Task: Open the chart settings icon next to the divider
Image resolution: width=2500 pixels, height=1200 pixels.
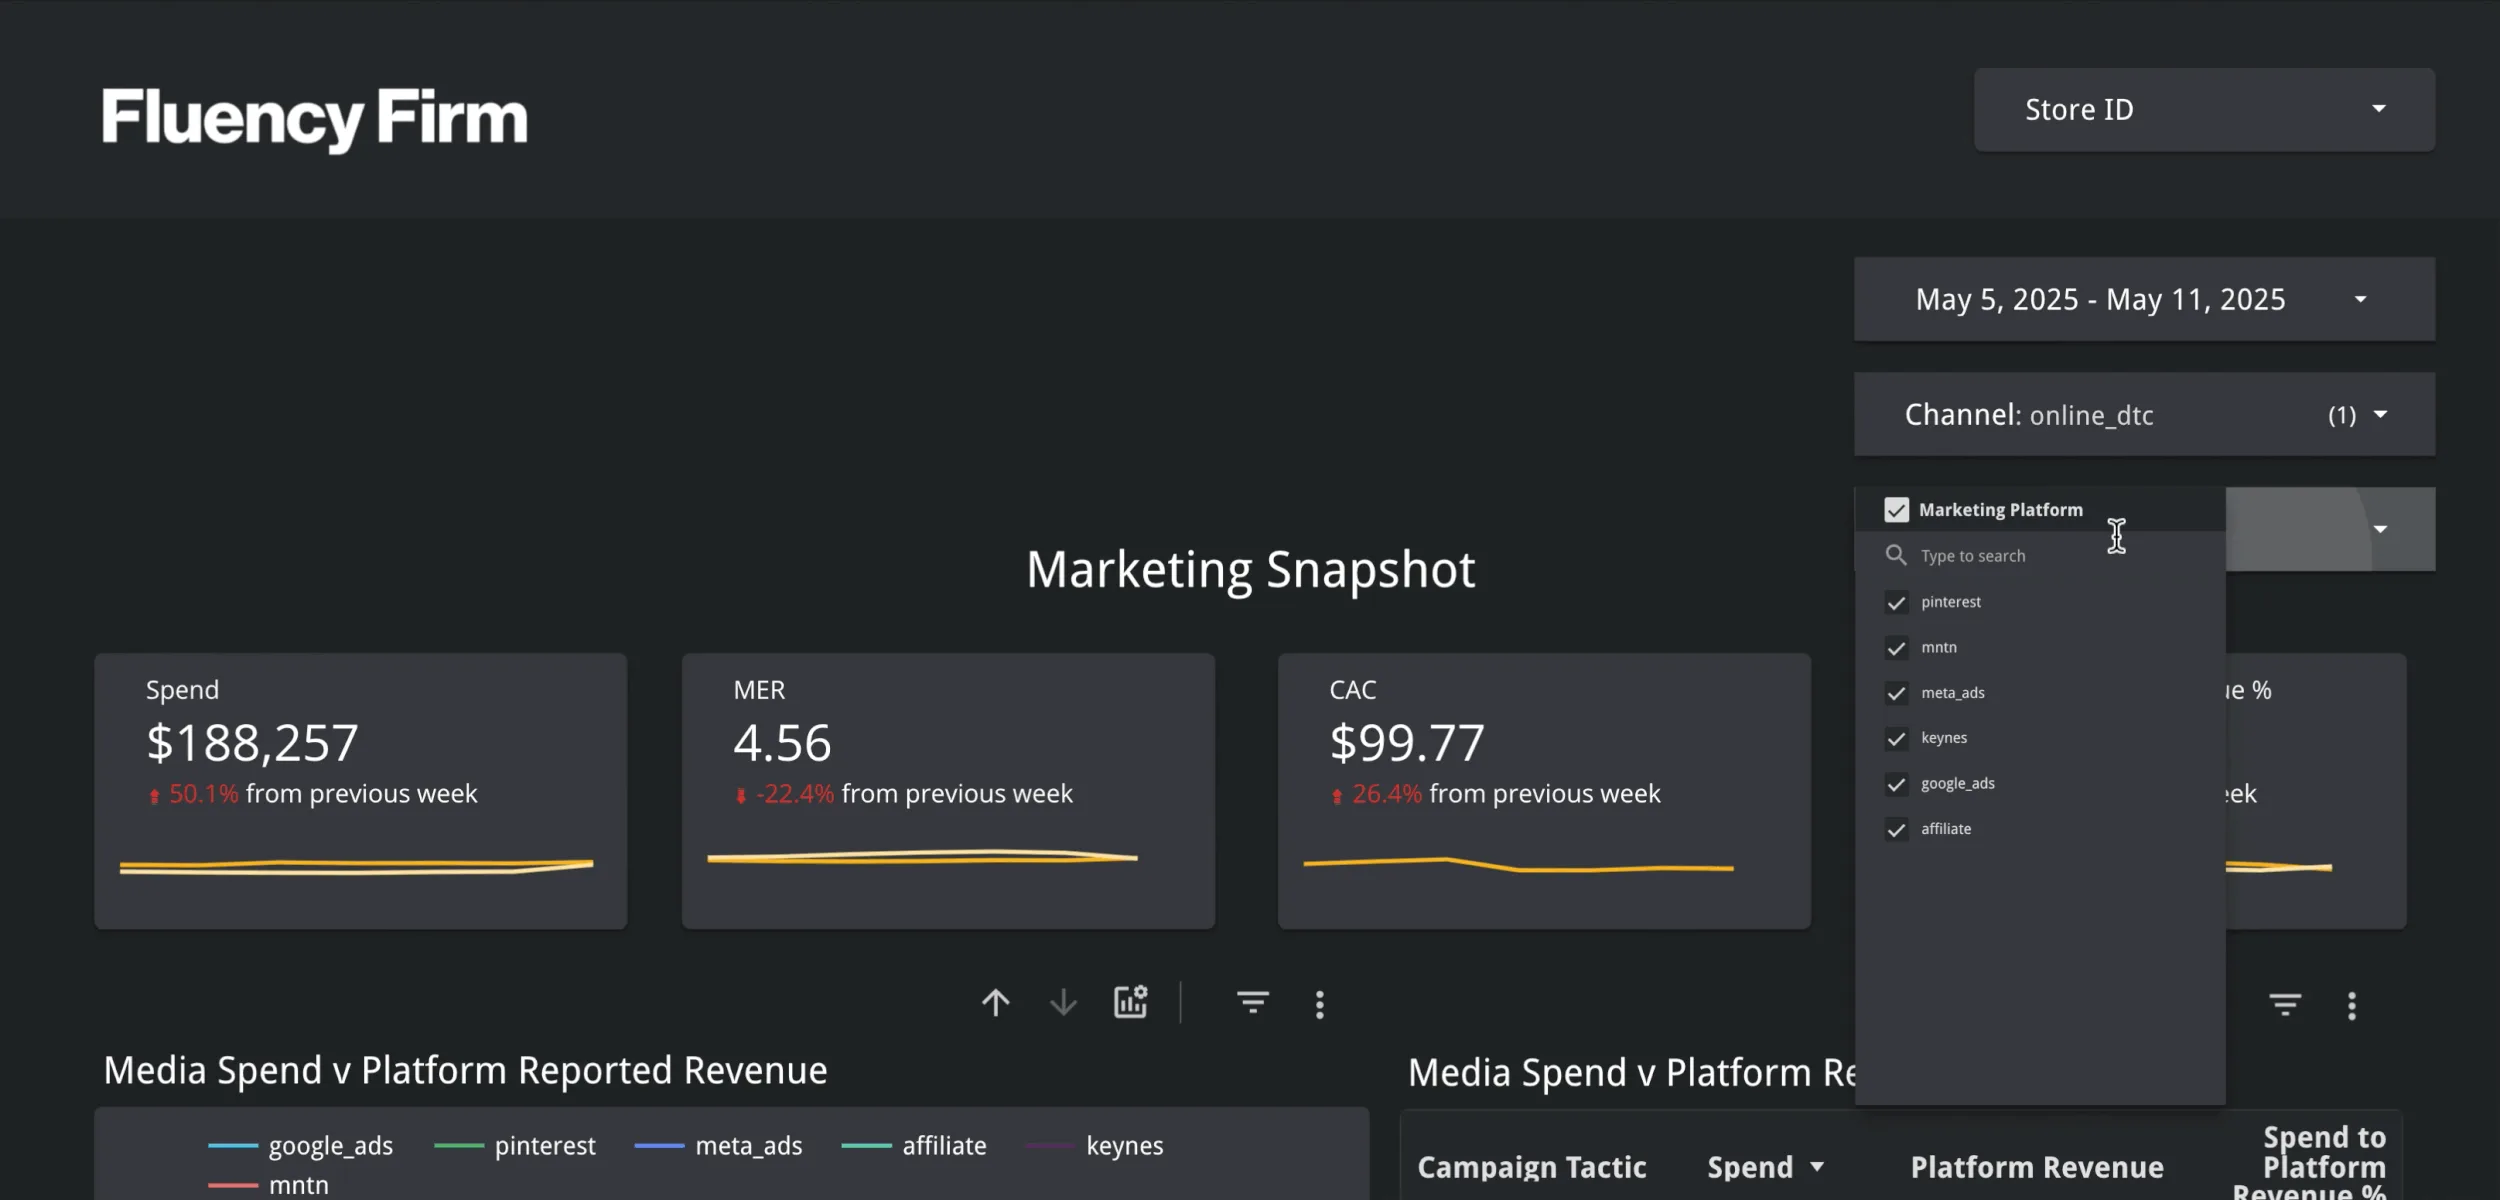Action: tap(1130, 1001)
